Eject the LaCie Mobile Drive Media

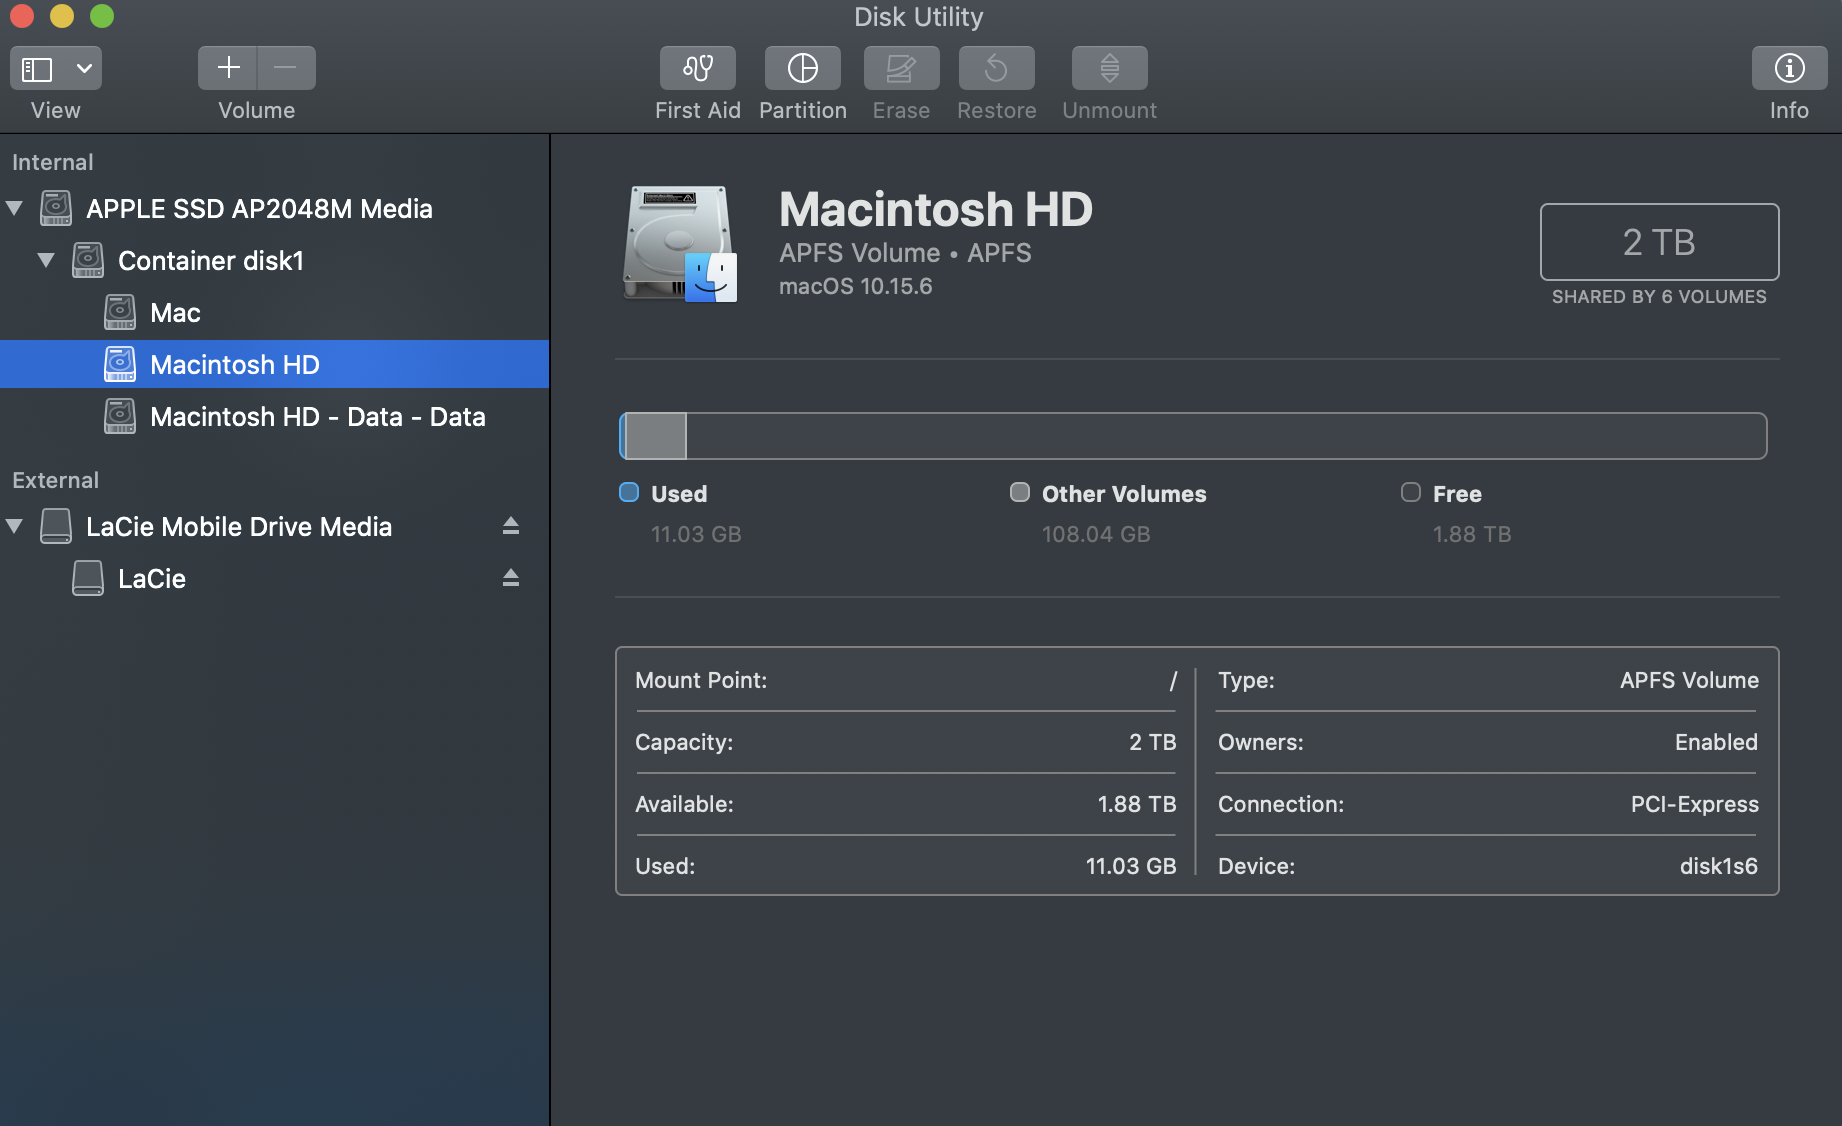pyautogui.click(x=511, y=525)
